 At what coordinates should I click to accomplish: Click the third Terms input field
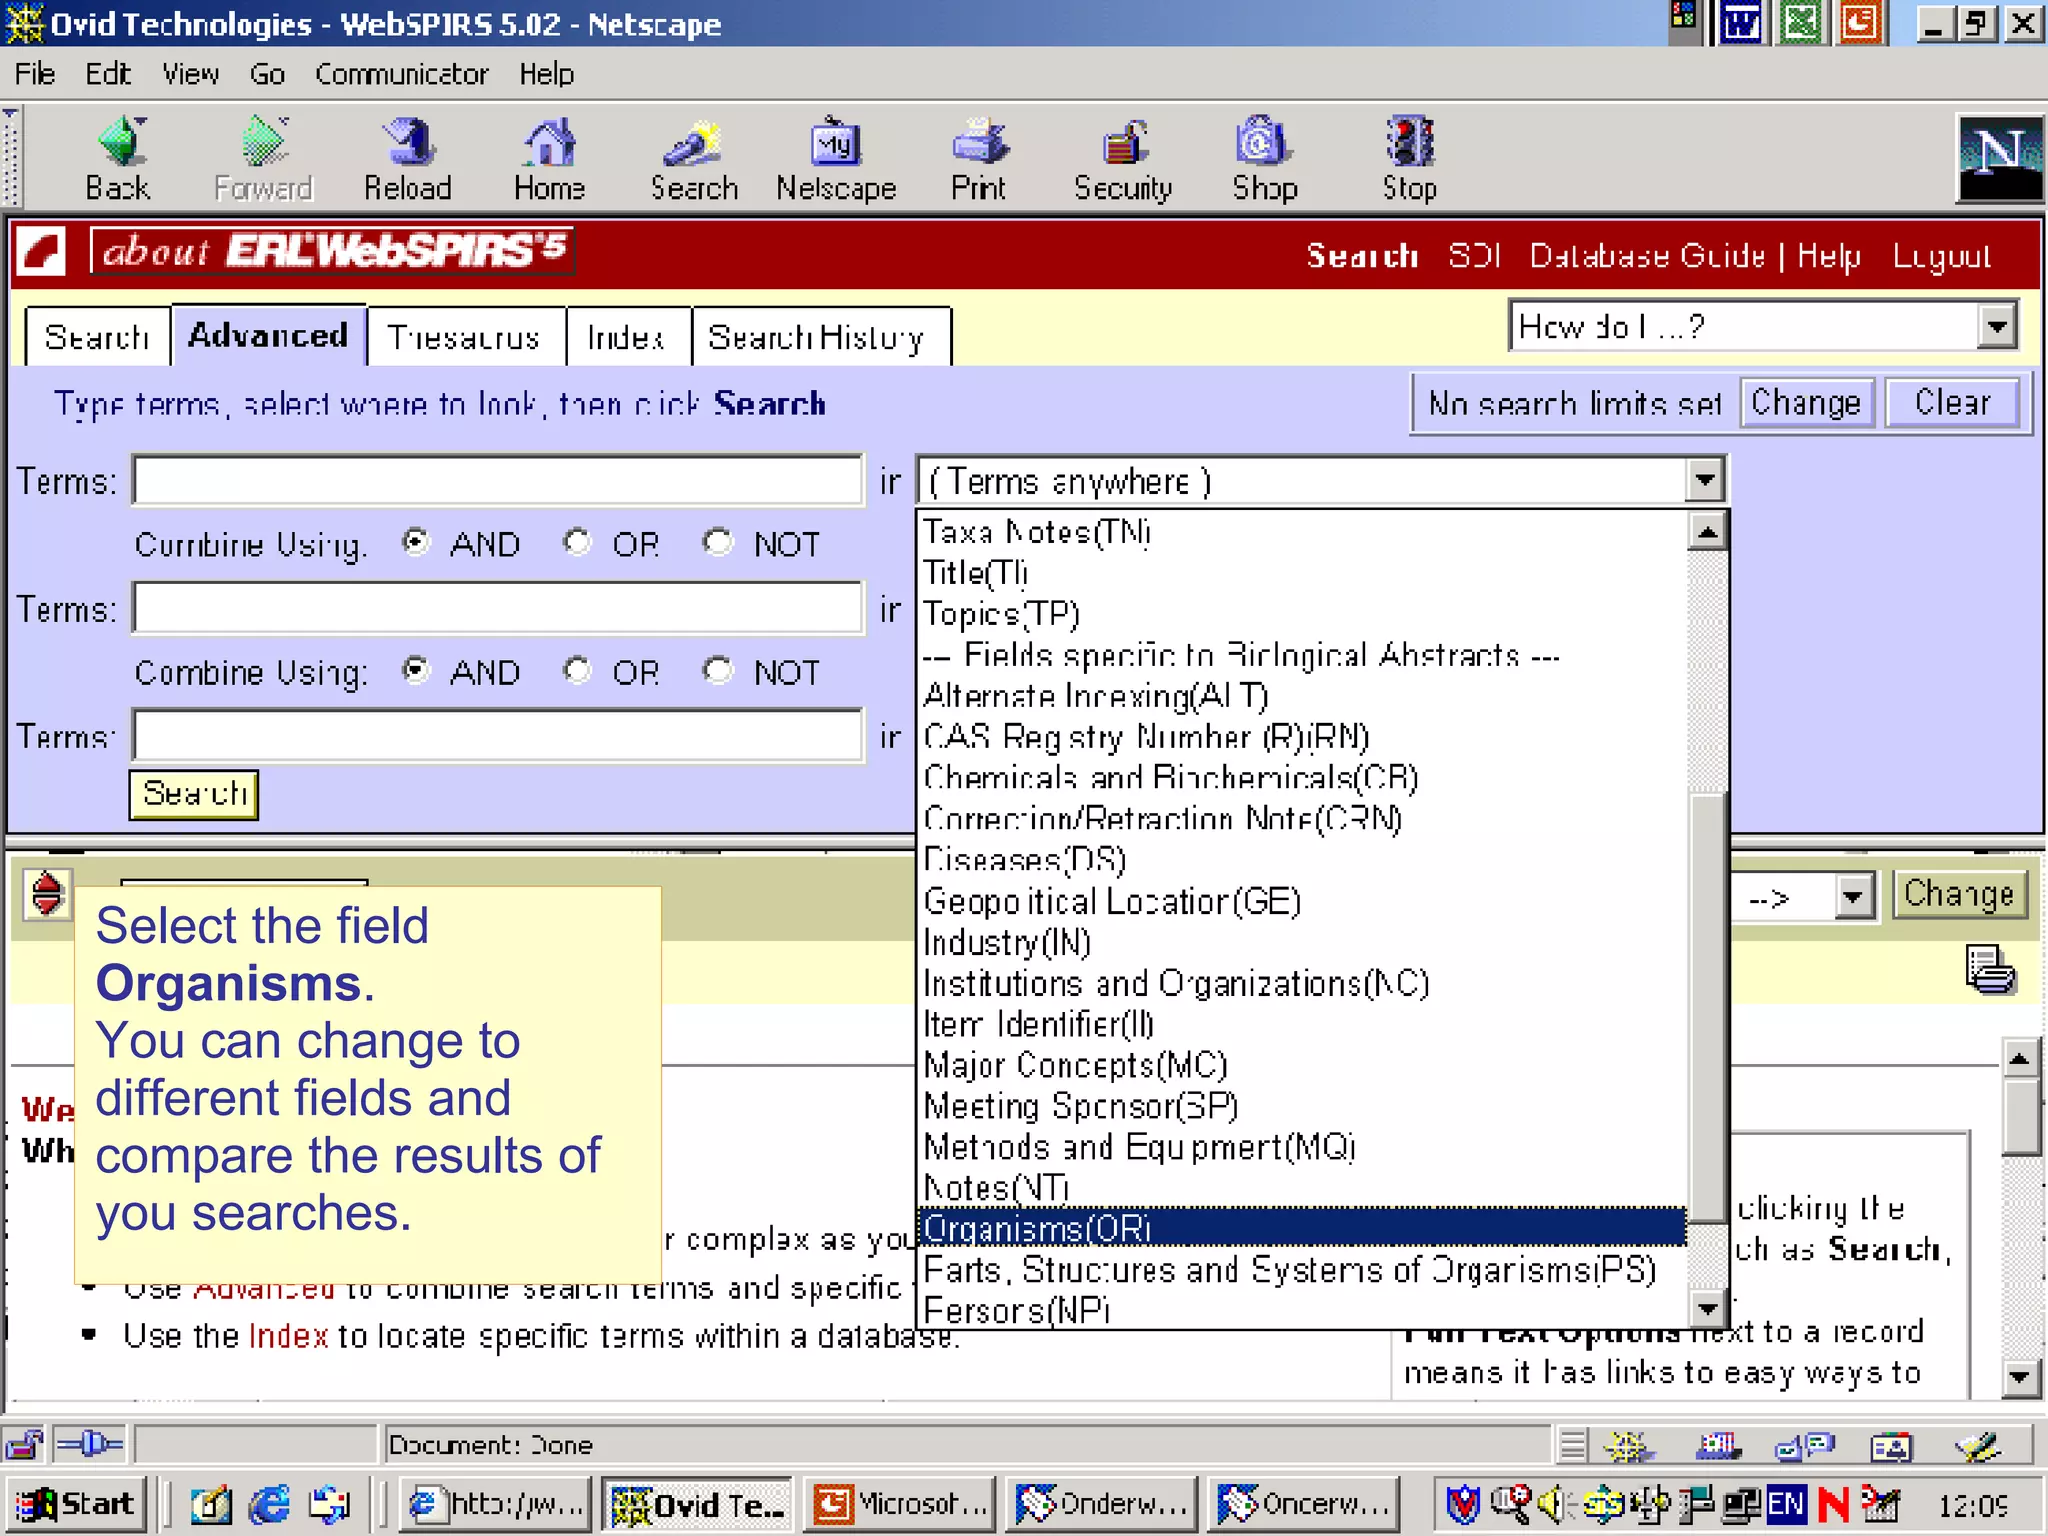(498, 736)
